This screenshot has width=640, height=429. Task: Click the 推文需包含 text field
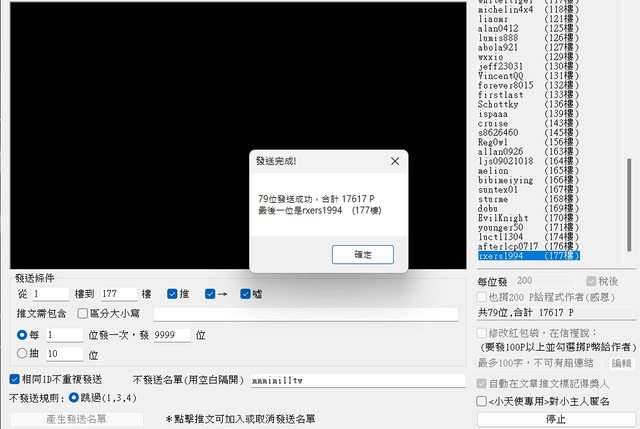[x=310, y=314]
